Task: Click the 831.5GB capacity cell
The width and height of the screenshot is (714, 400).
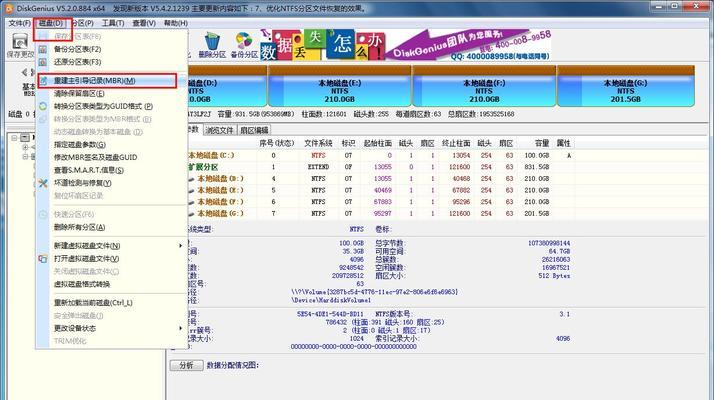Action: coord(537,167)
